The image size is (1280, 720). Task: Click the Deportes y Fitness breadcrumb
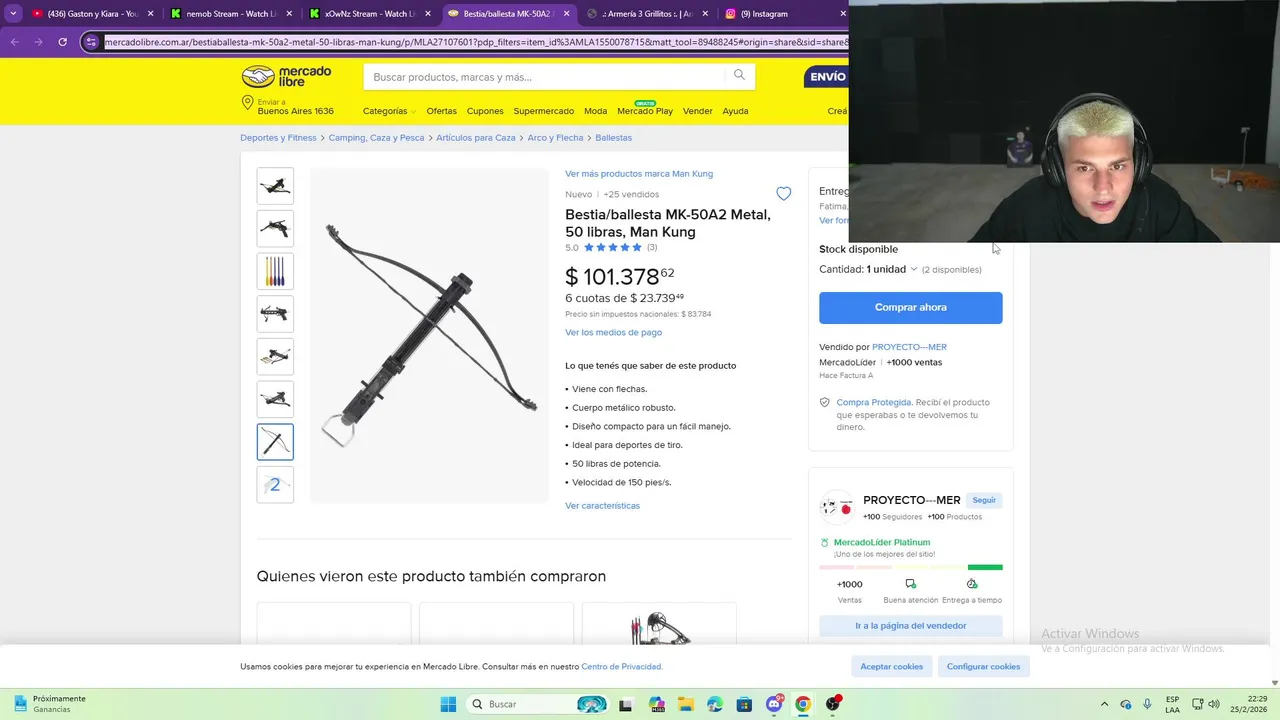tap(278, 138)
